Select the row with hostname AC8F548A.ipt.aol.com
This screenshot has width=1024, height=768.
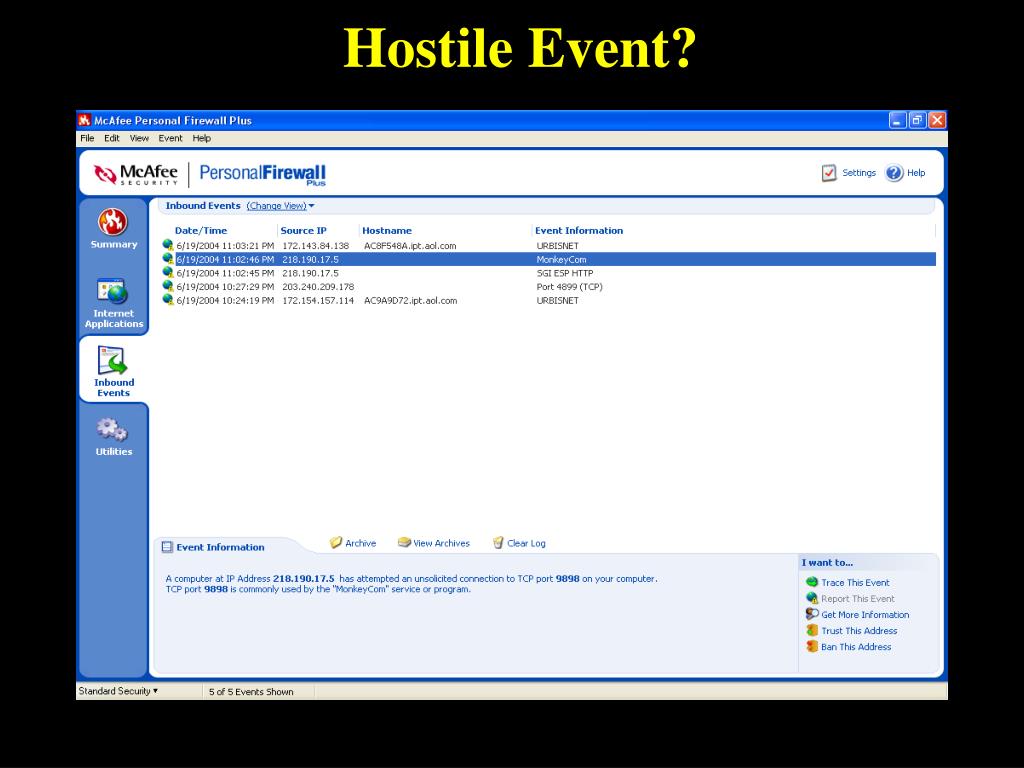[549, 246]
